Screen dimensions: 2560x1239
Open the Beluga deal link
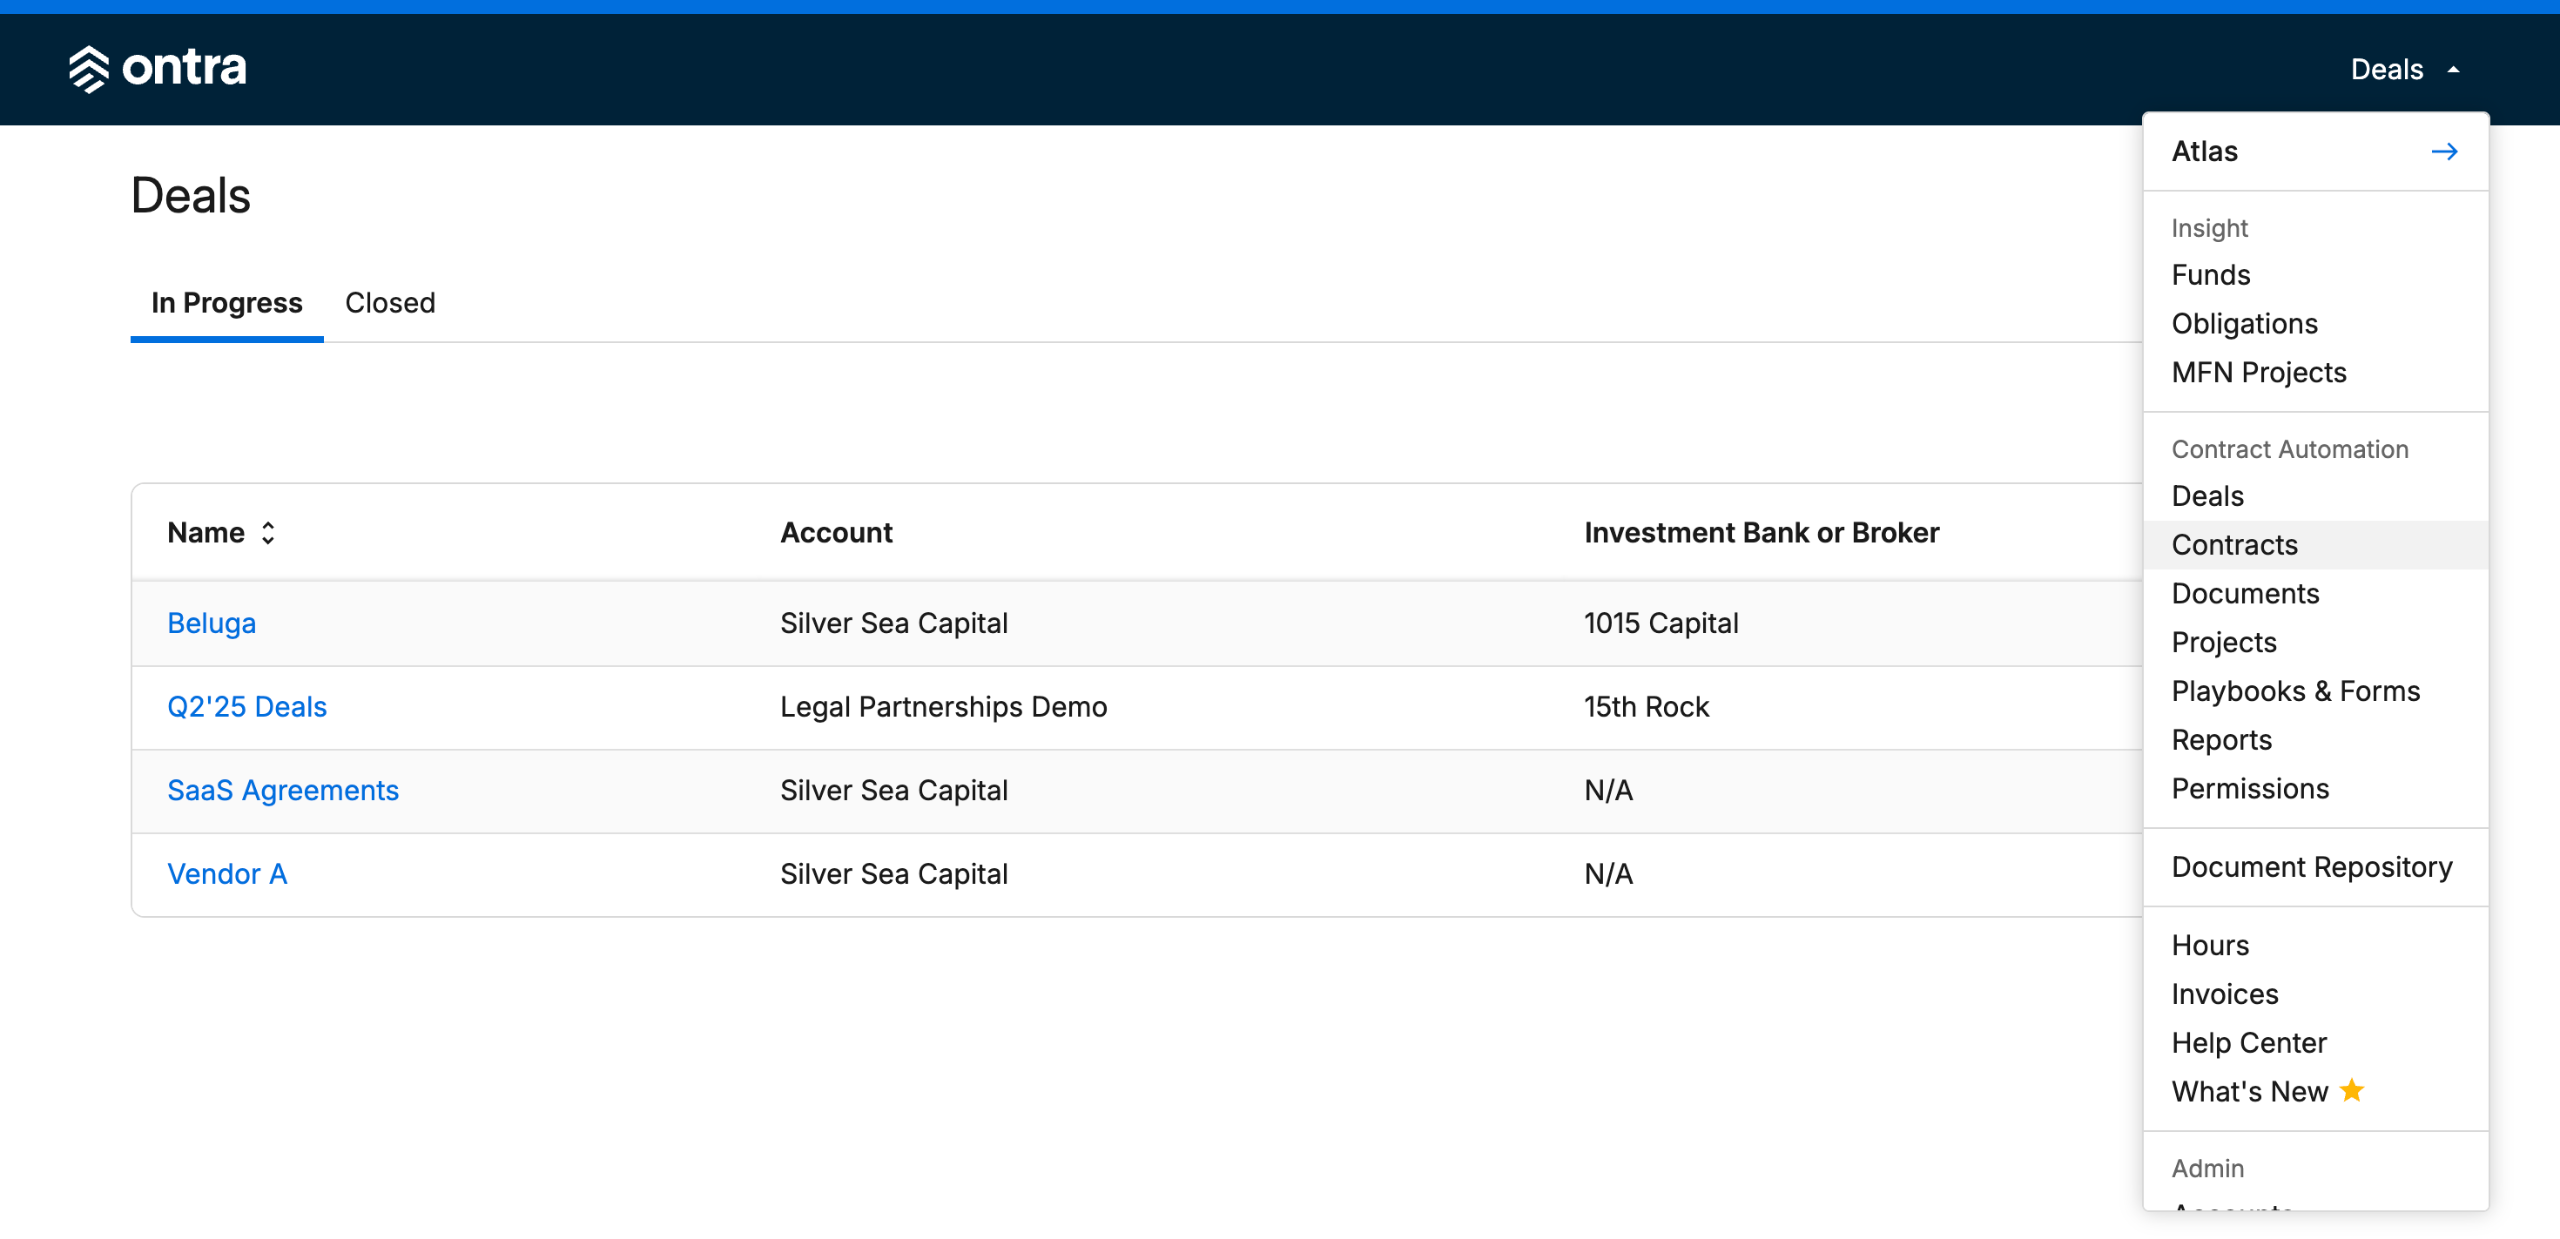(211, 623)
